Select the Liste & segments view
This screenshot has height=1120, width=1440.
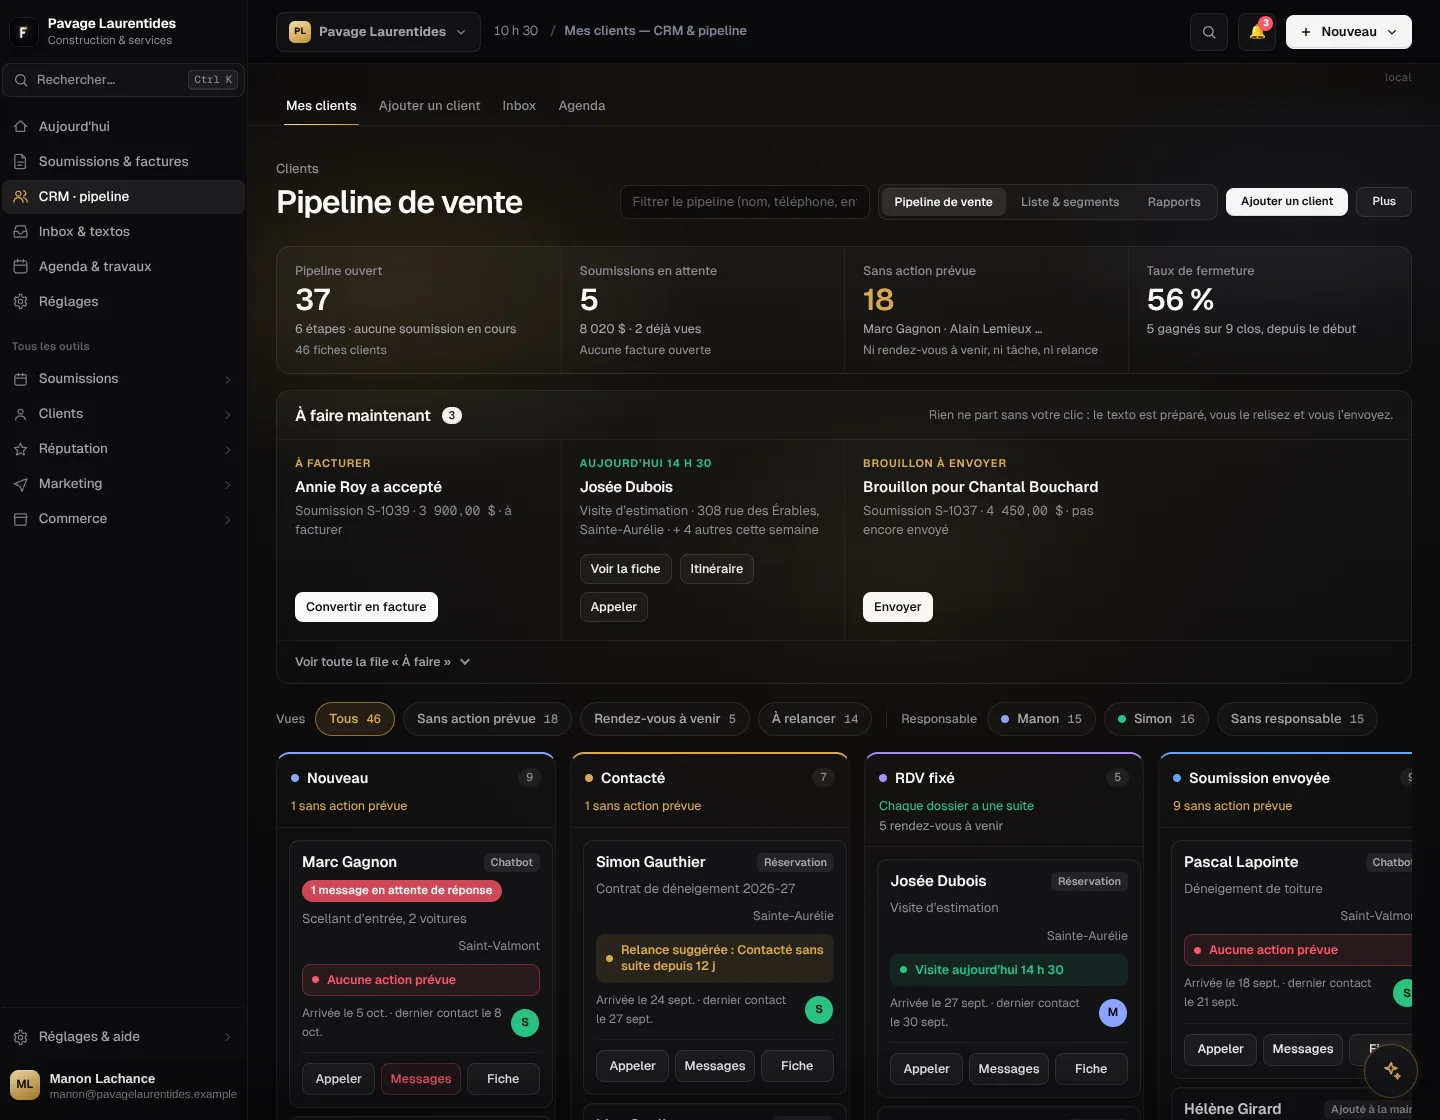tap(1070, 202)
